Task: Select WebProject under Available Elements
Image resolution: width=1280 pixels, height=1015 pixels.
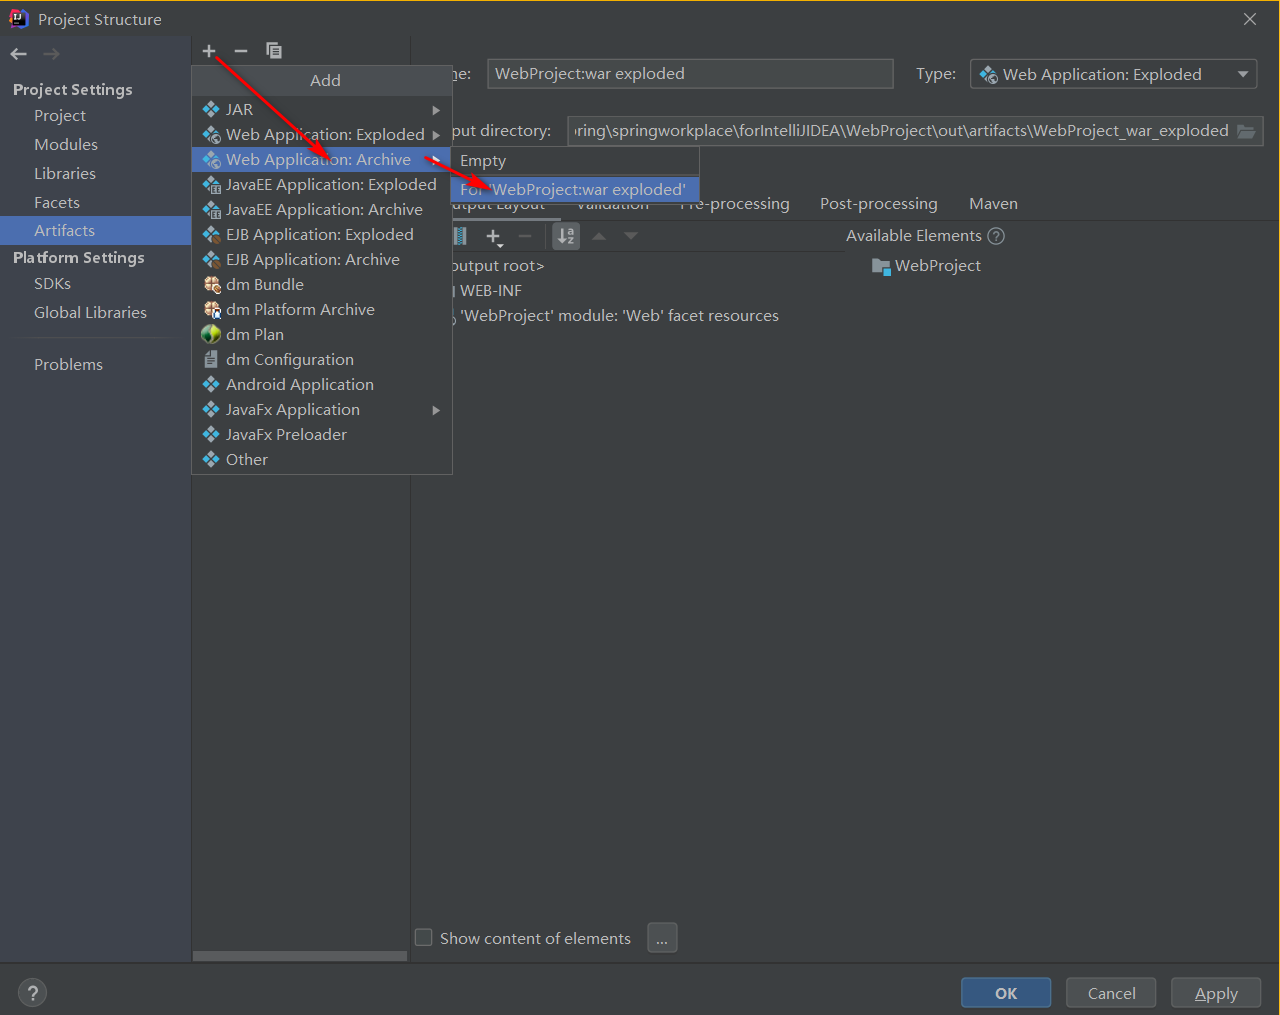Action: pos(926,266)
